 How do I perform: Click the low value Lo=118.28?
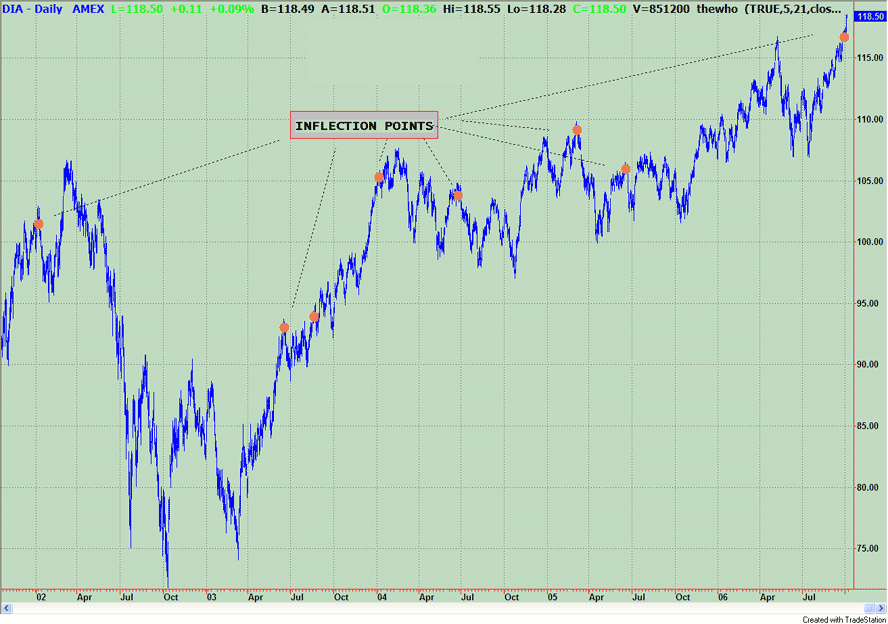point(537,9)
